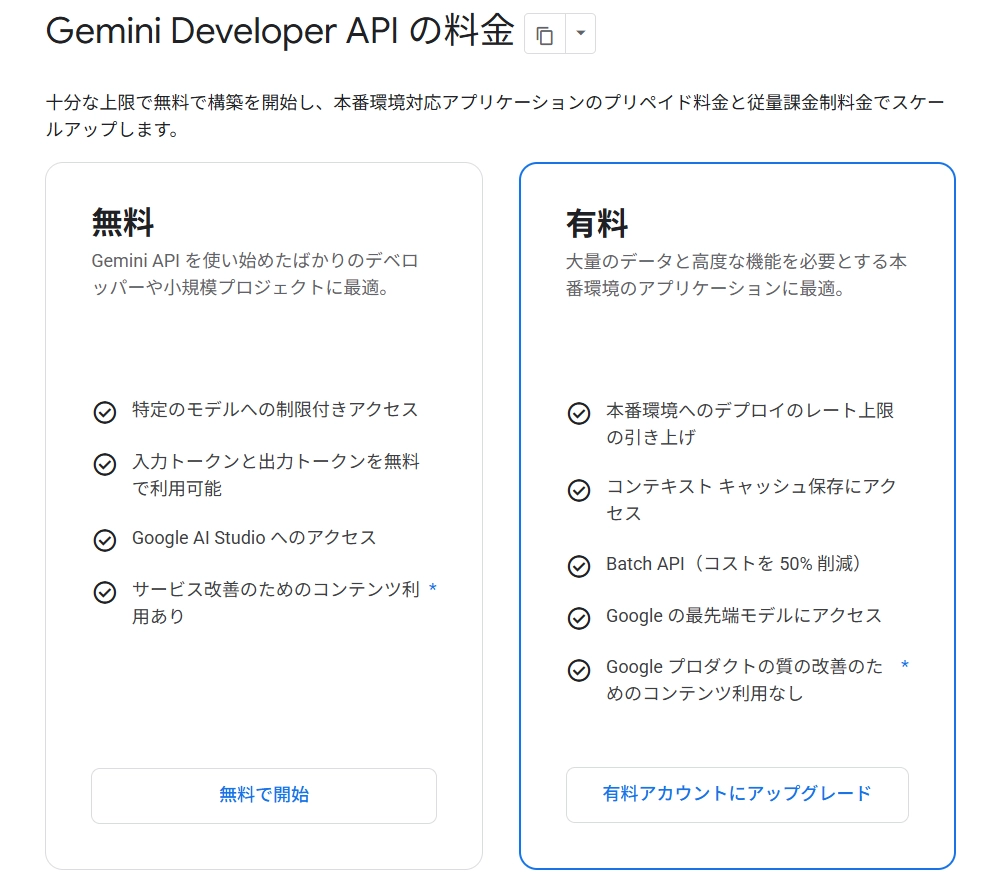The width and height of the screenshot is (1004, 880).
Task: Click the asterisk link after Google プロダクトの質の改善のた
Action: click(905, 665)
